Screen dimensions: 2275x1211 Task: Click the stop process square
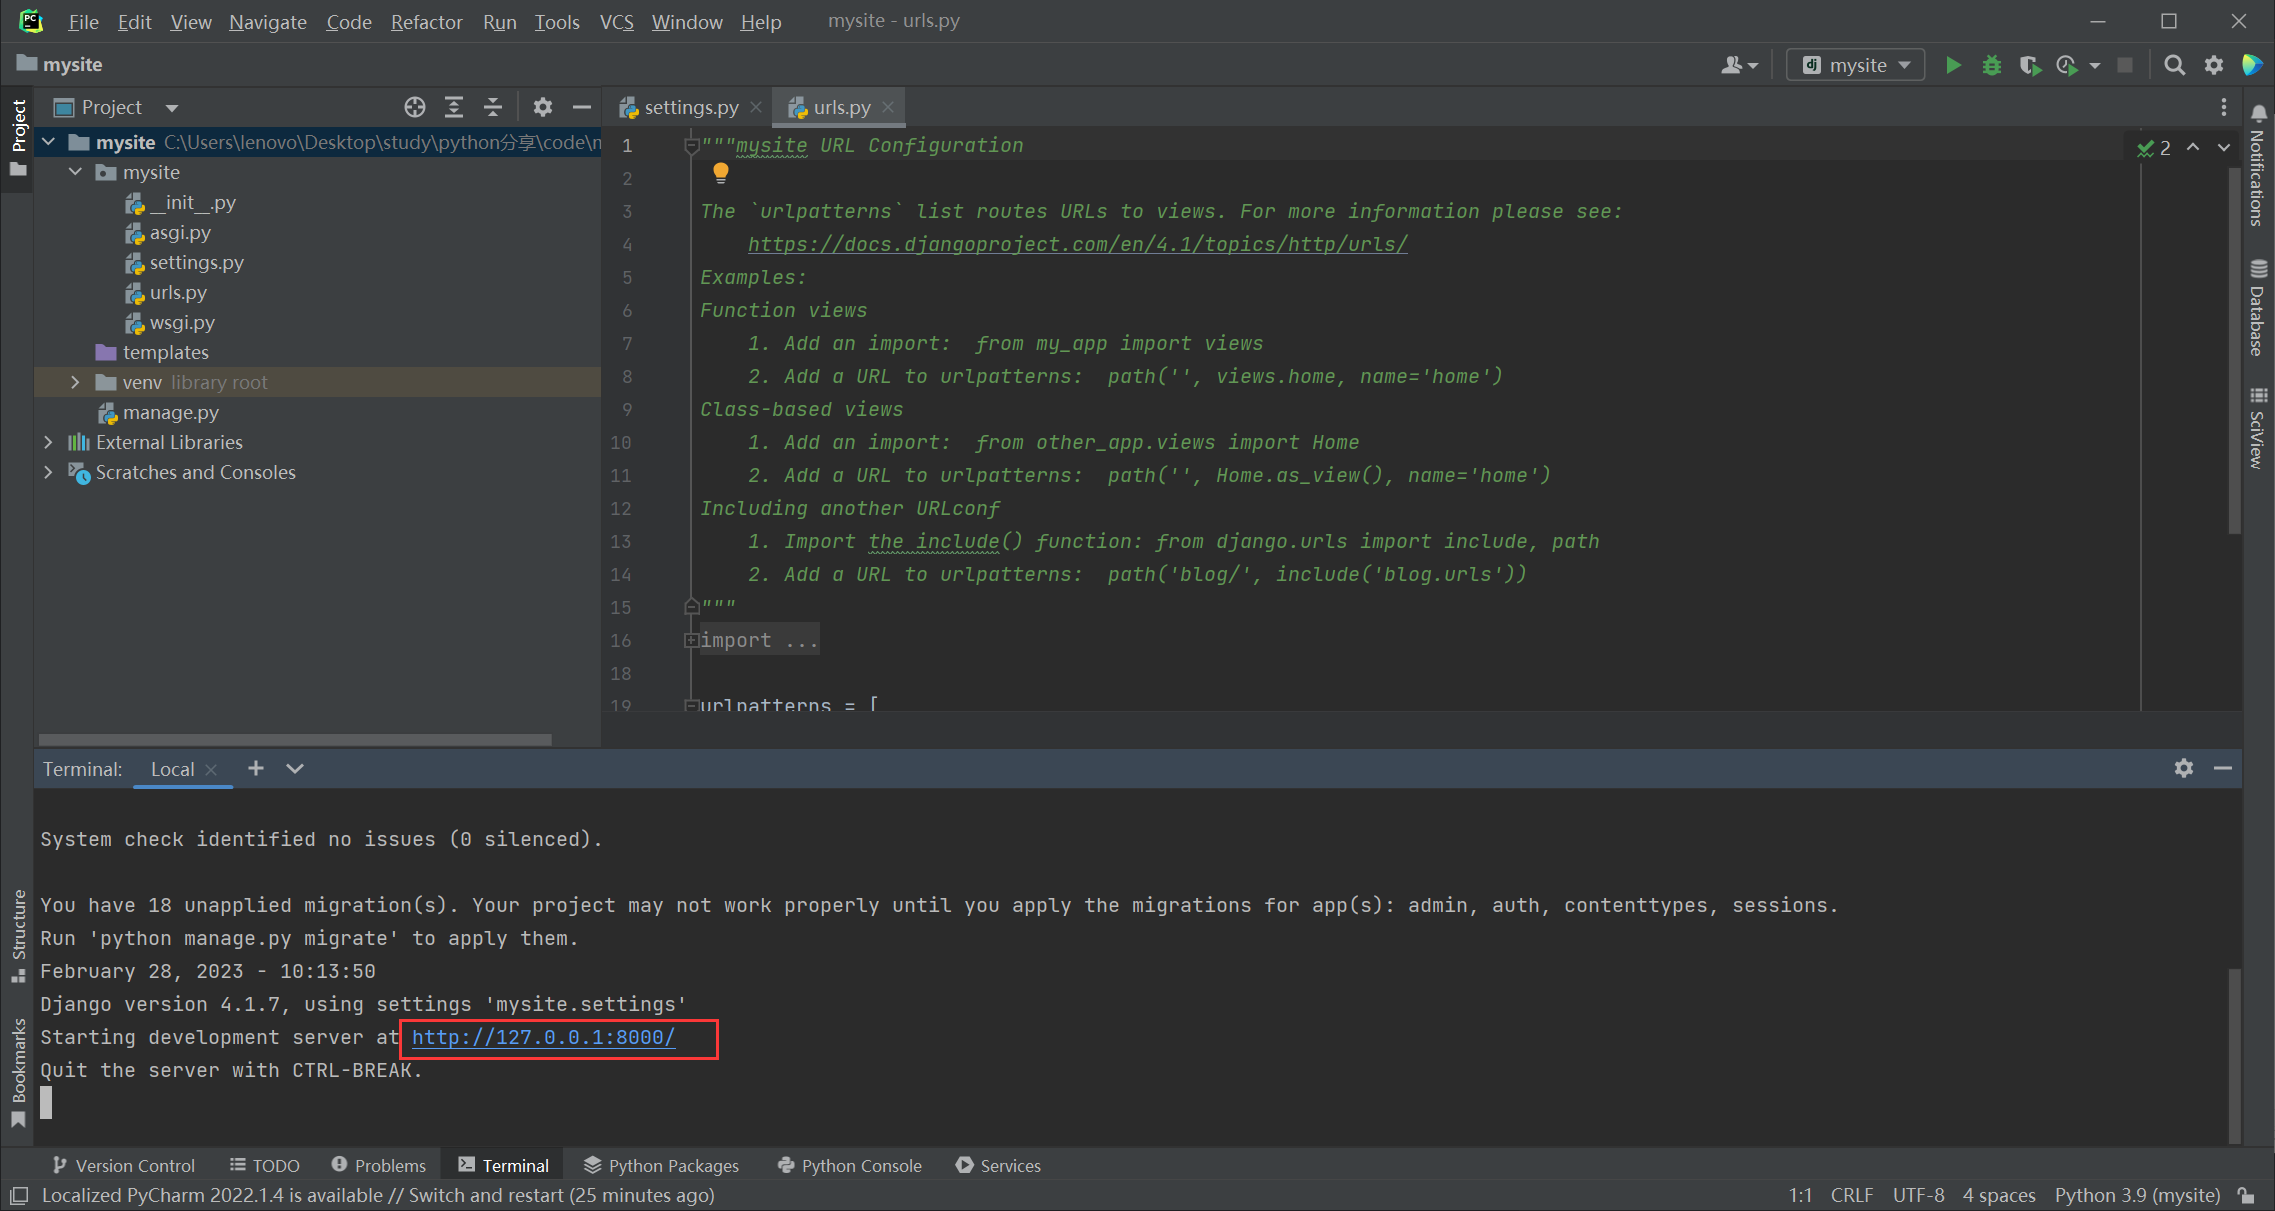click(2125, 65)
